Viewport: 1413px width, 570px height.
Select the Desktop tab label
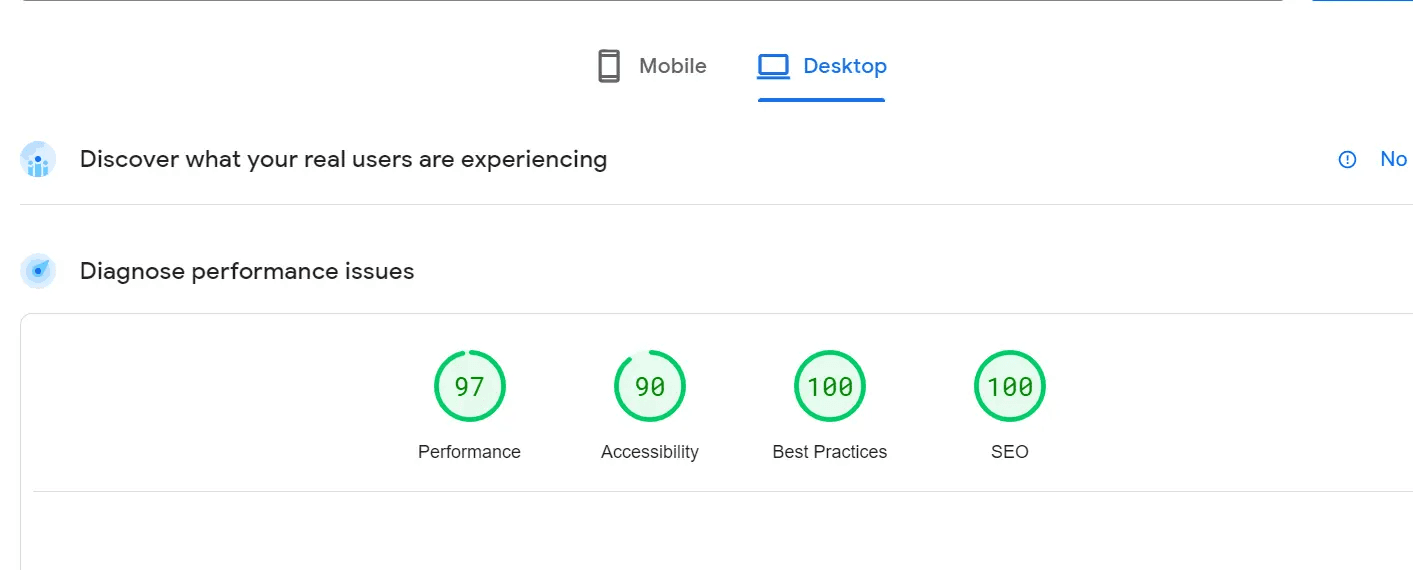844,66
